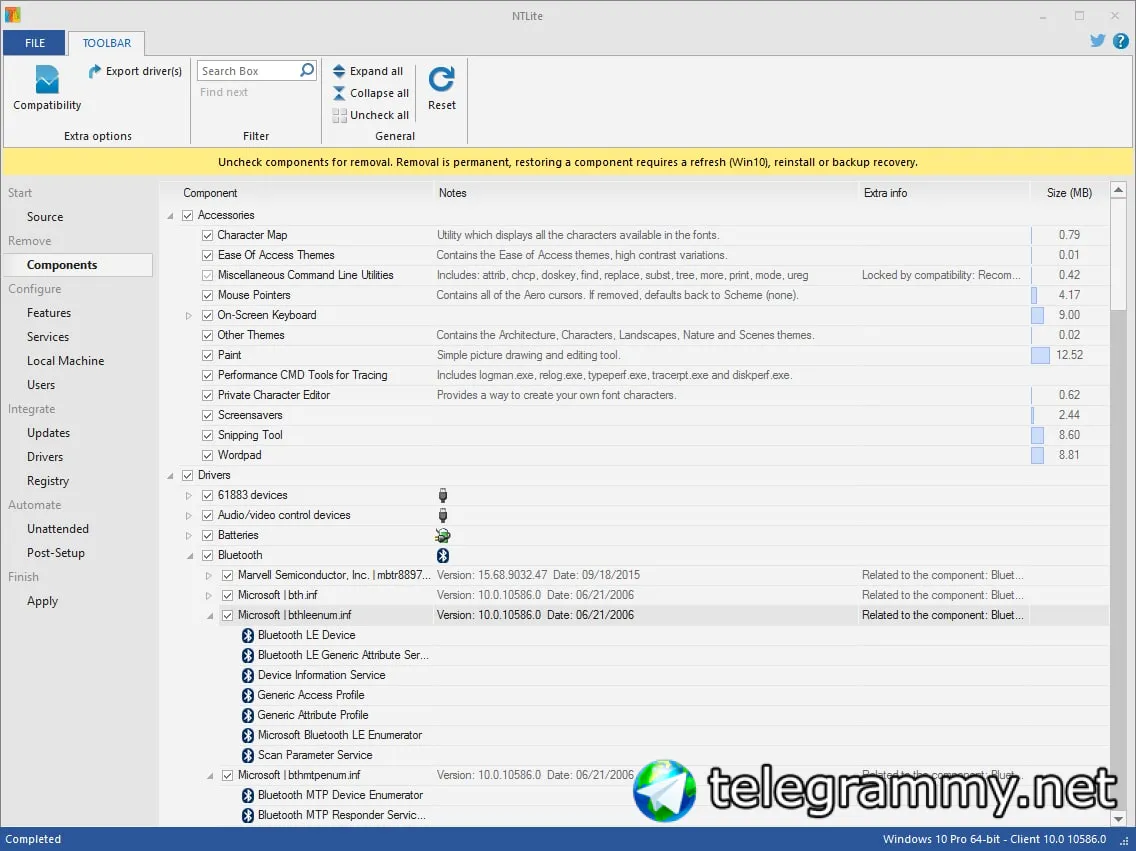Click Find next
1136x851 pixels.
coord(224,92)
